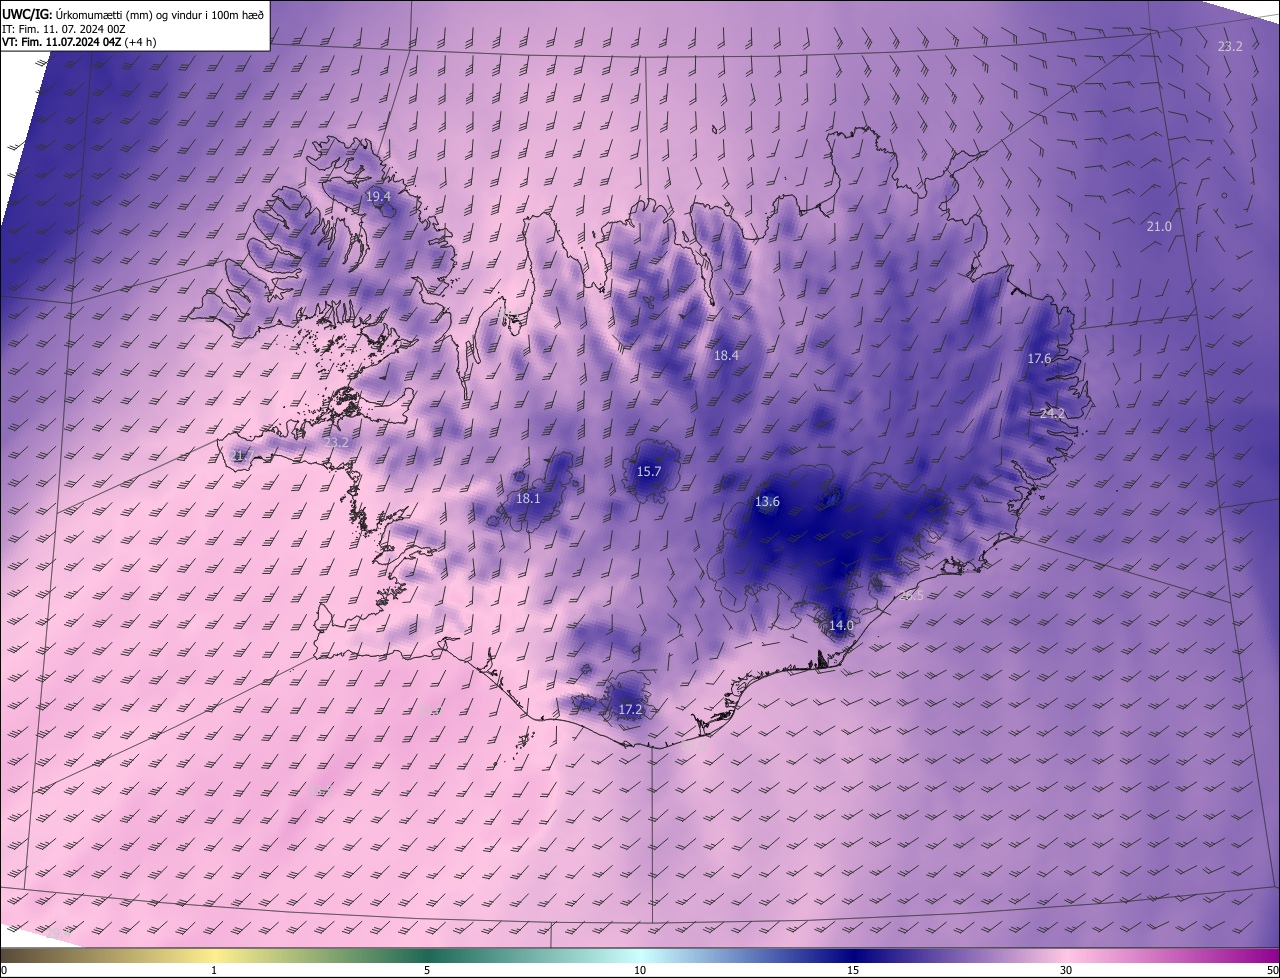Click the 21.0 value over the northeast ocean
Screen dimensions: 1280x978
coord(1158,227)
